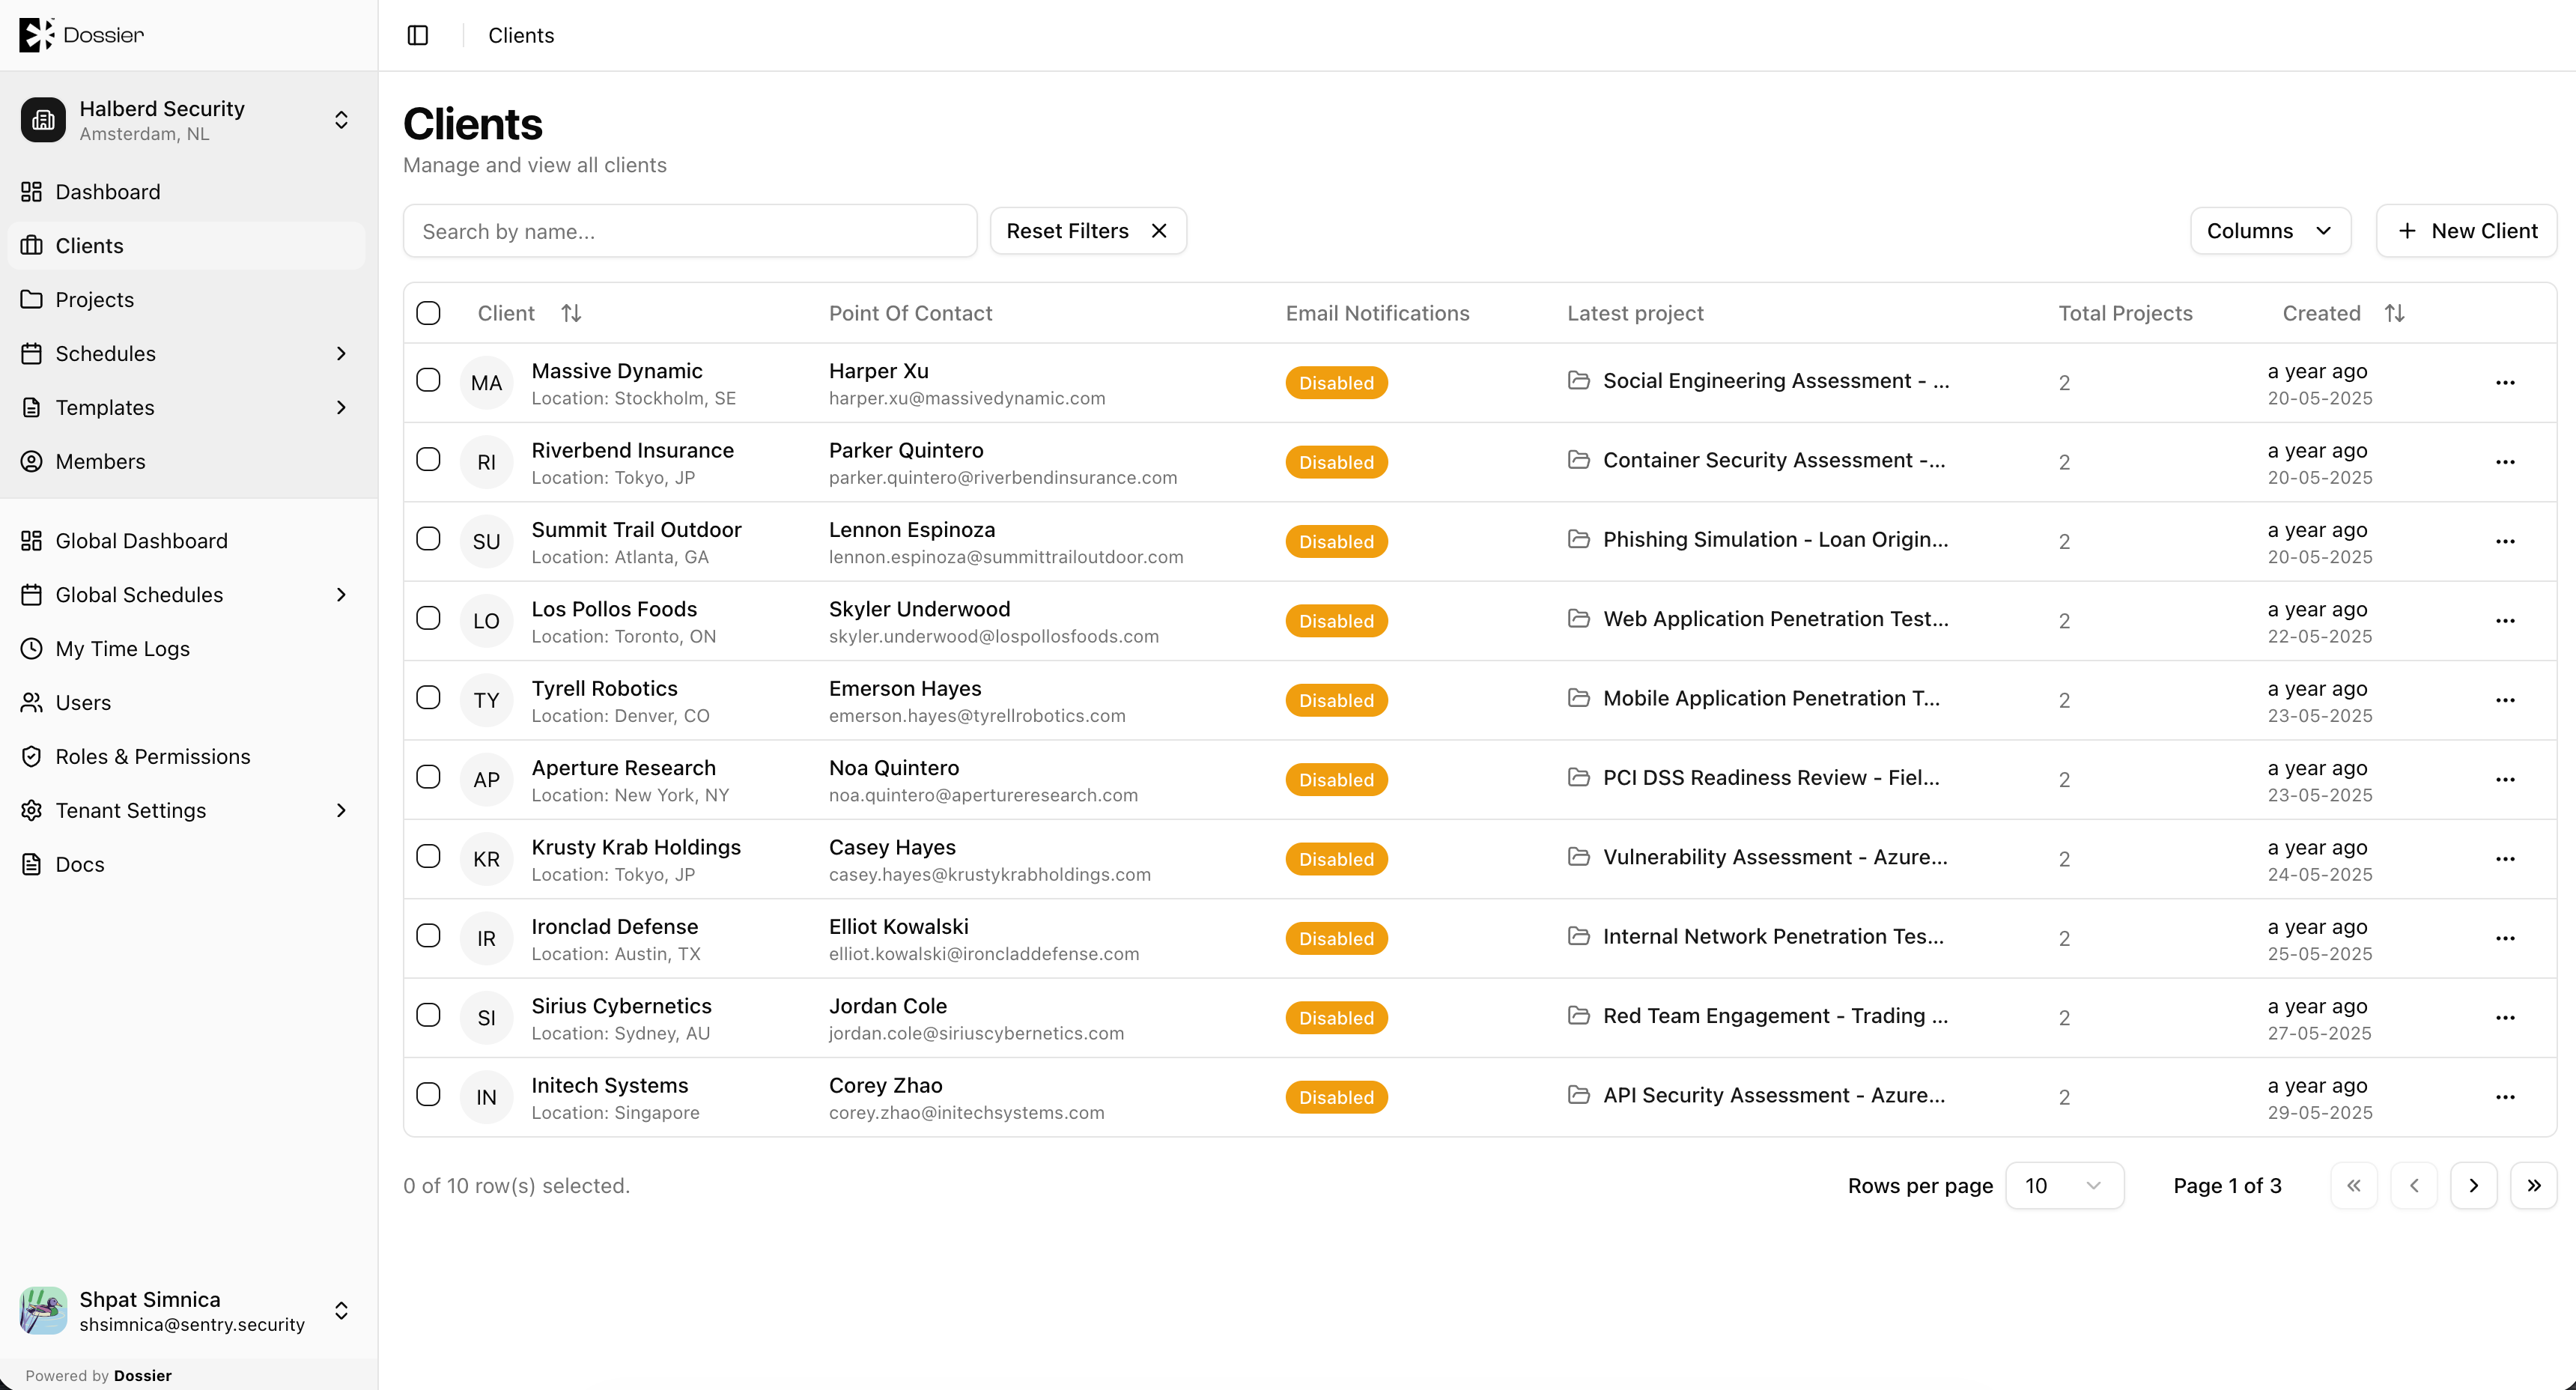Screen dimensions: 2576x1390
Task: Open the Shpat Simnica user menu
Action: (341, 1310)
